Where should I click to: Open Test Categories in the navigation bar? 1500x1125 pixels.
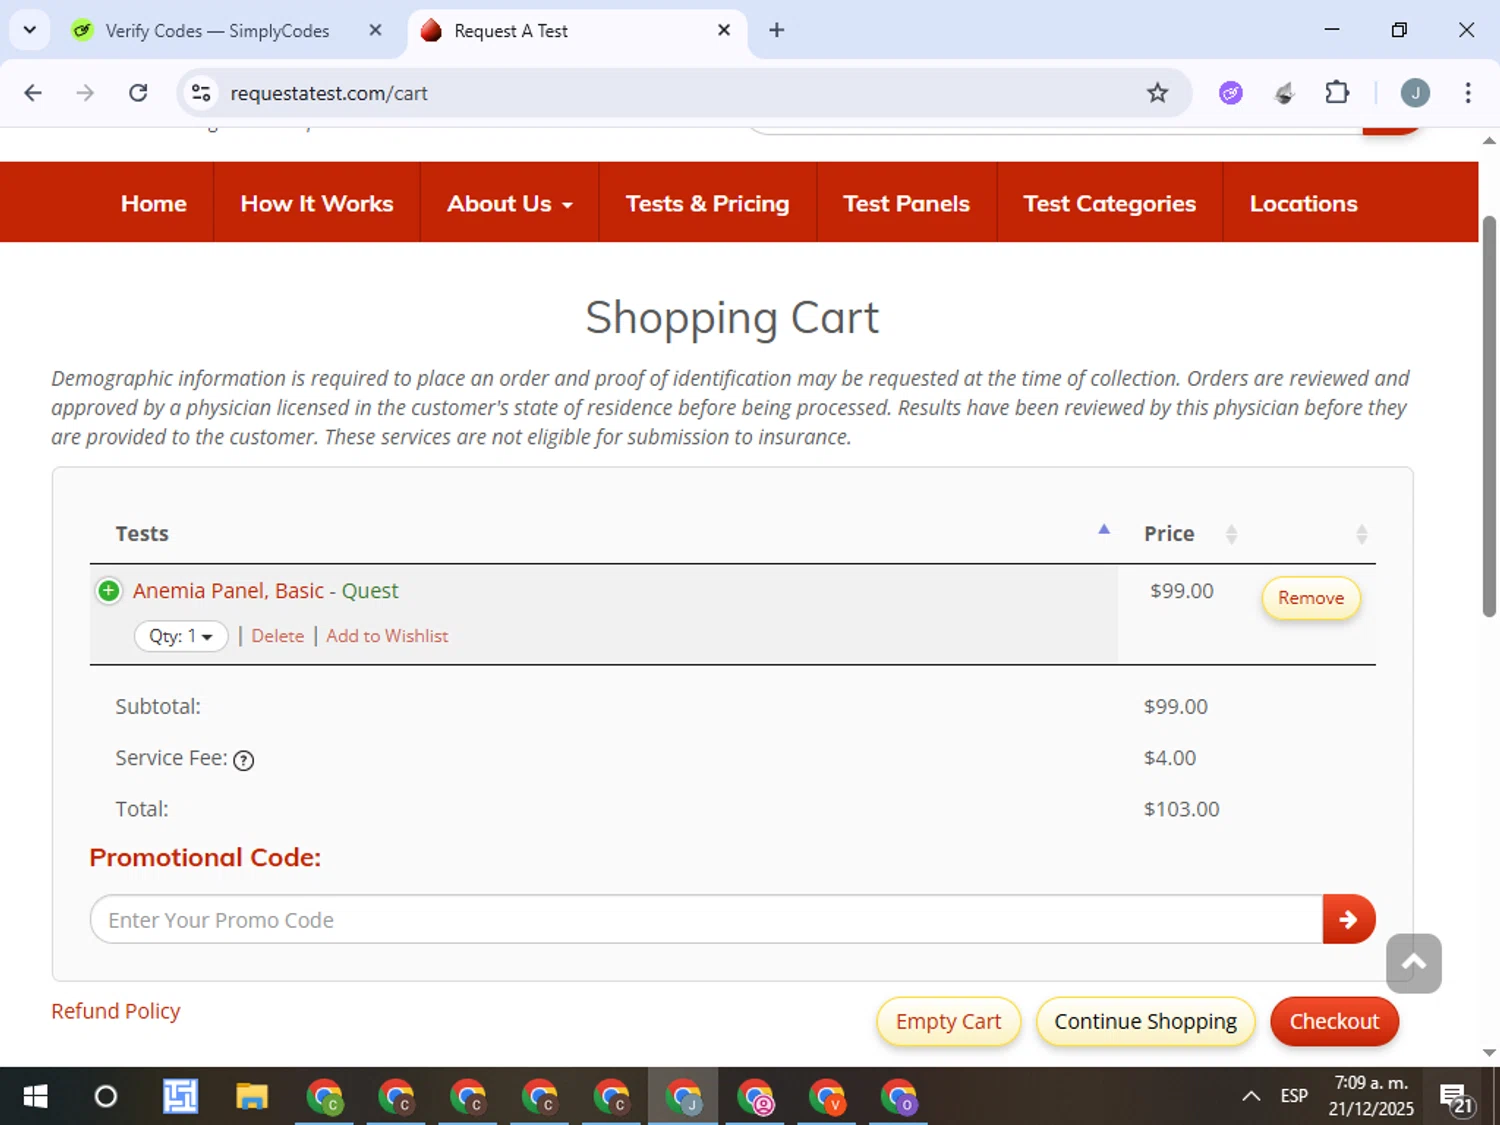point(1109,204)
